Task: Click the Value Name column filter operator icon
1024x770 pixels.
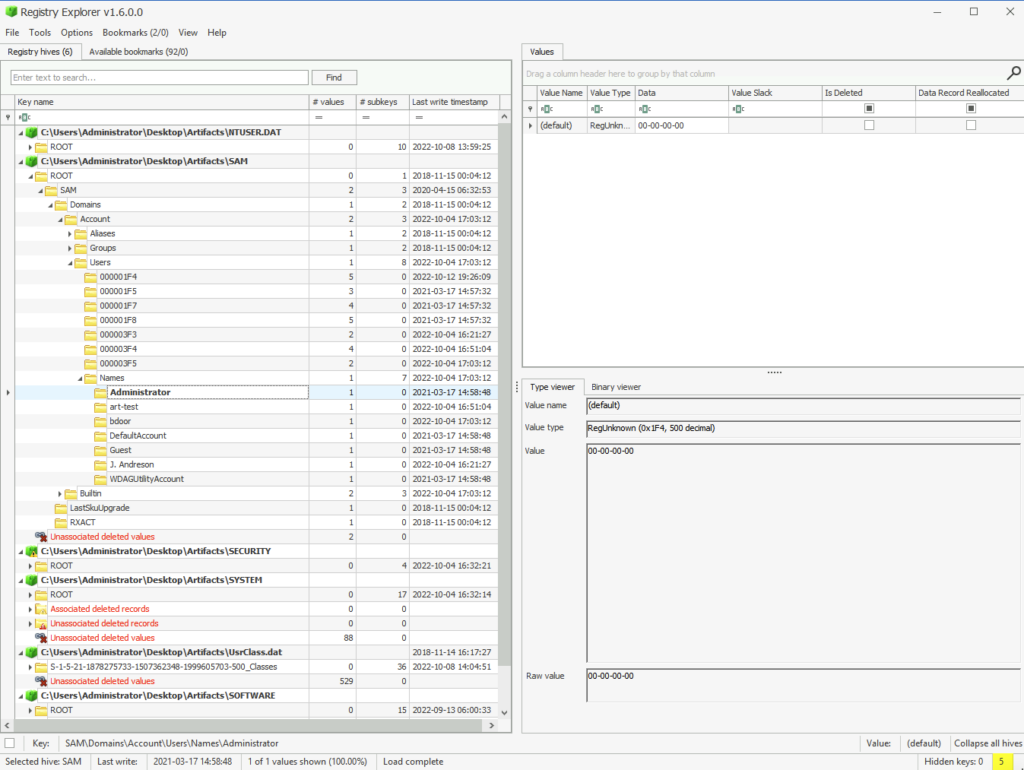Action: point(547,109)
